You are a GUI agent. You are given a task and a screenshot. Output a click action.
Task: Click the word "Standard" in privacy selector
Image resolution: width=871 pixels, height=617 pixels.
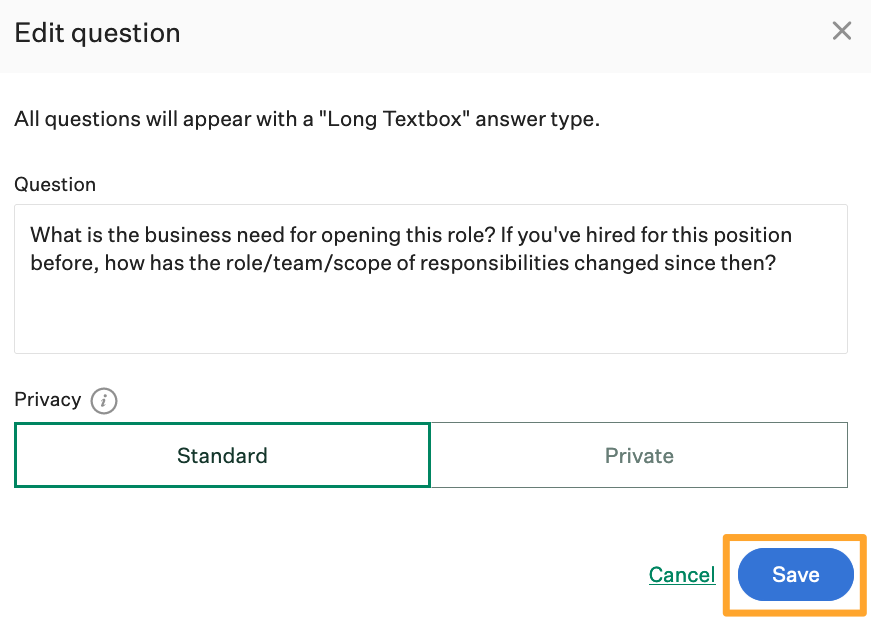click(222, 456)
